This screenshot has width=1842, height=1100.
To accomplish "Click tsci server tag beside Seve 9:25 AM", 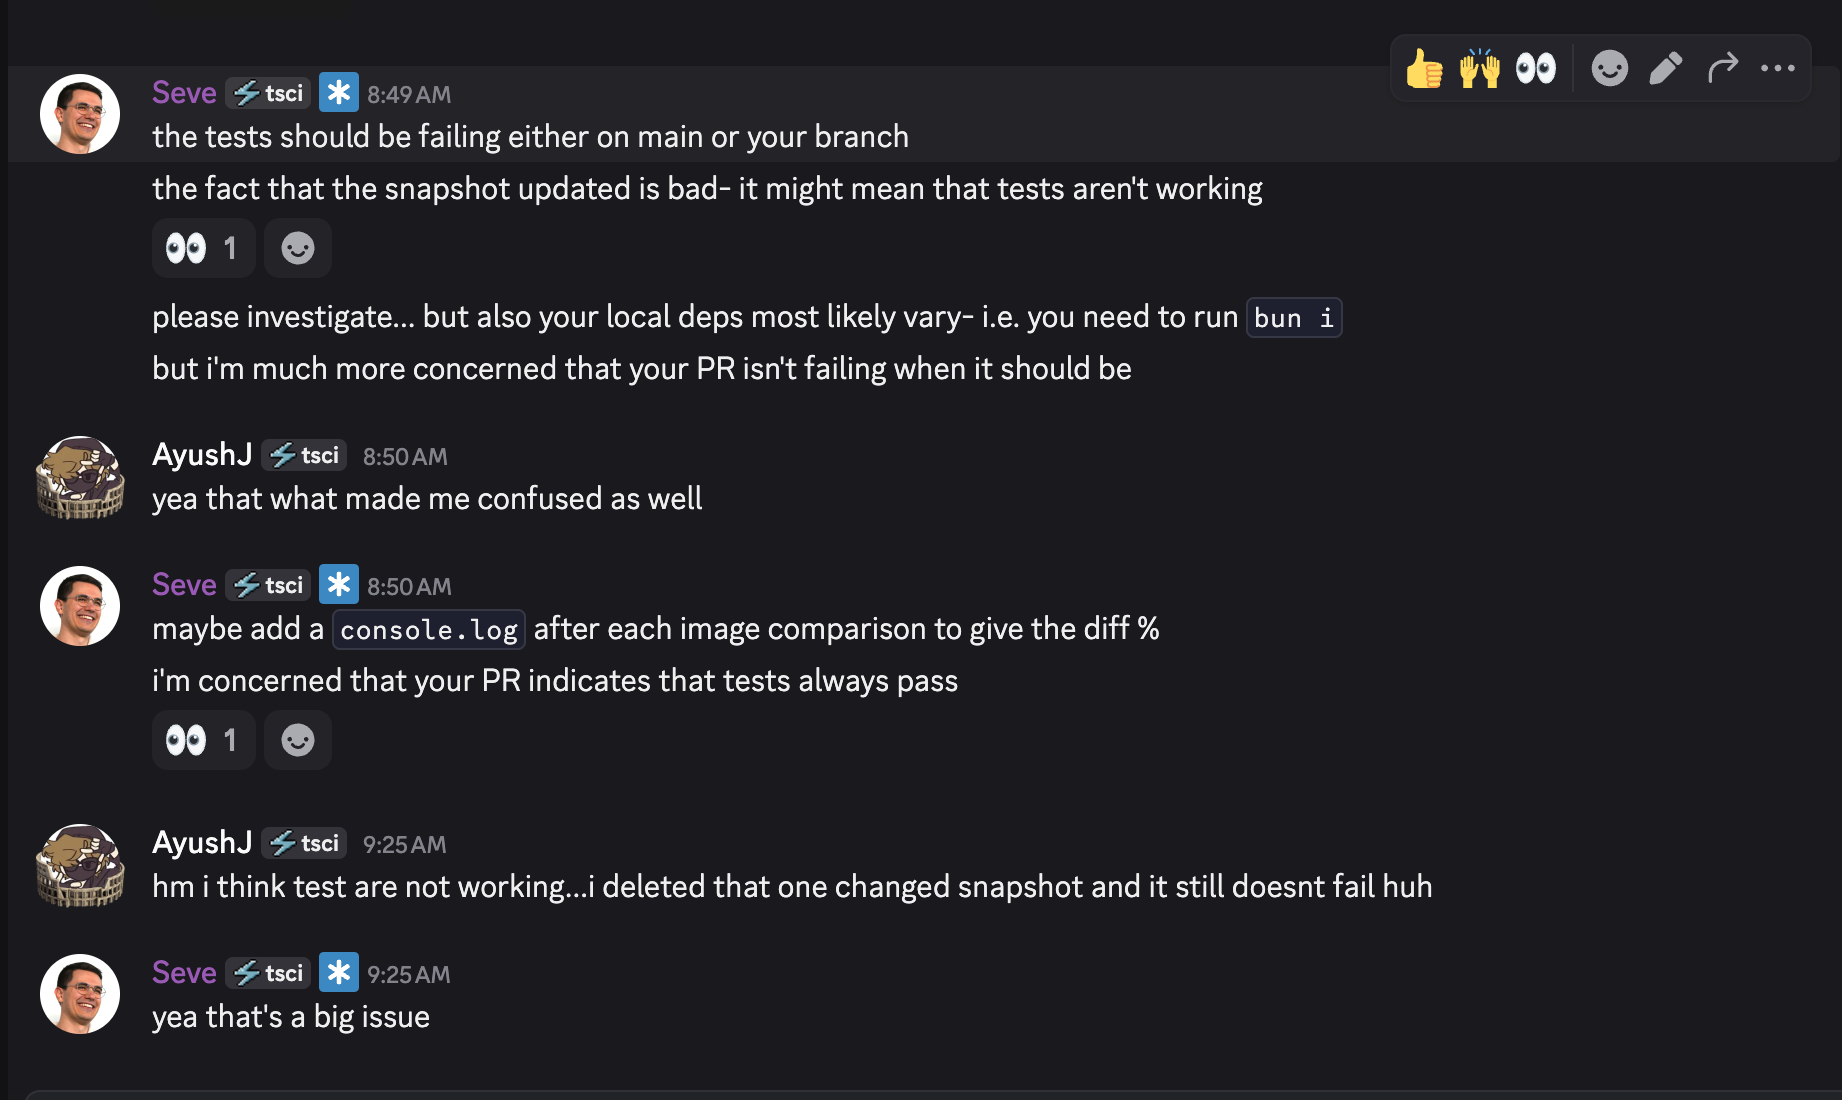I will point(269,973).
